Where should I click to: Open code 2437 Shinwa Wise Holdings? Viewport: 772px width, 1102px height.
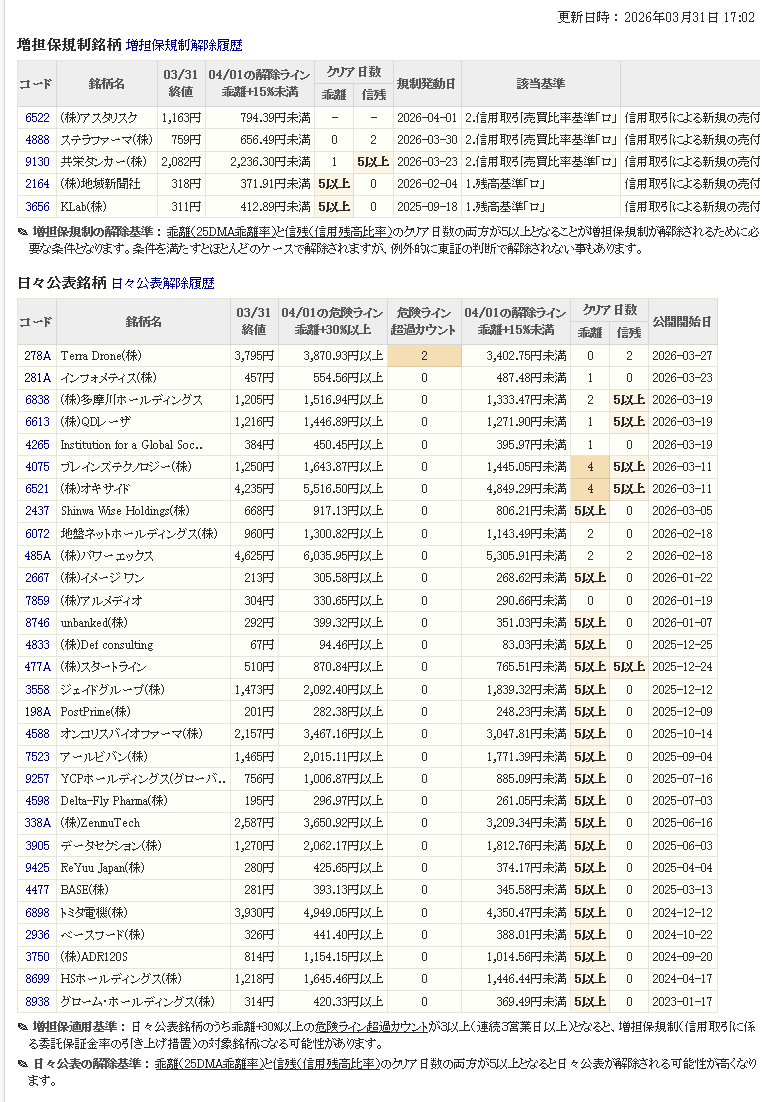pos(37,511)
